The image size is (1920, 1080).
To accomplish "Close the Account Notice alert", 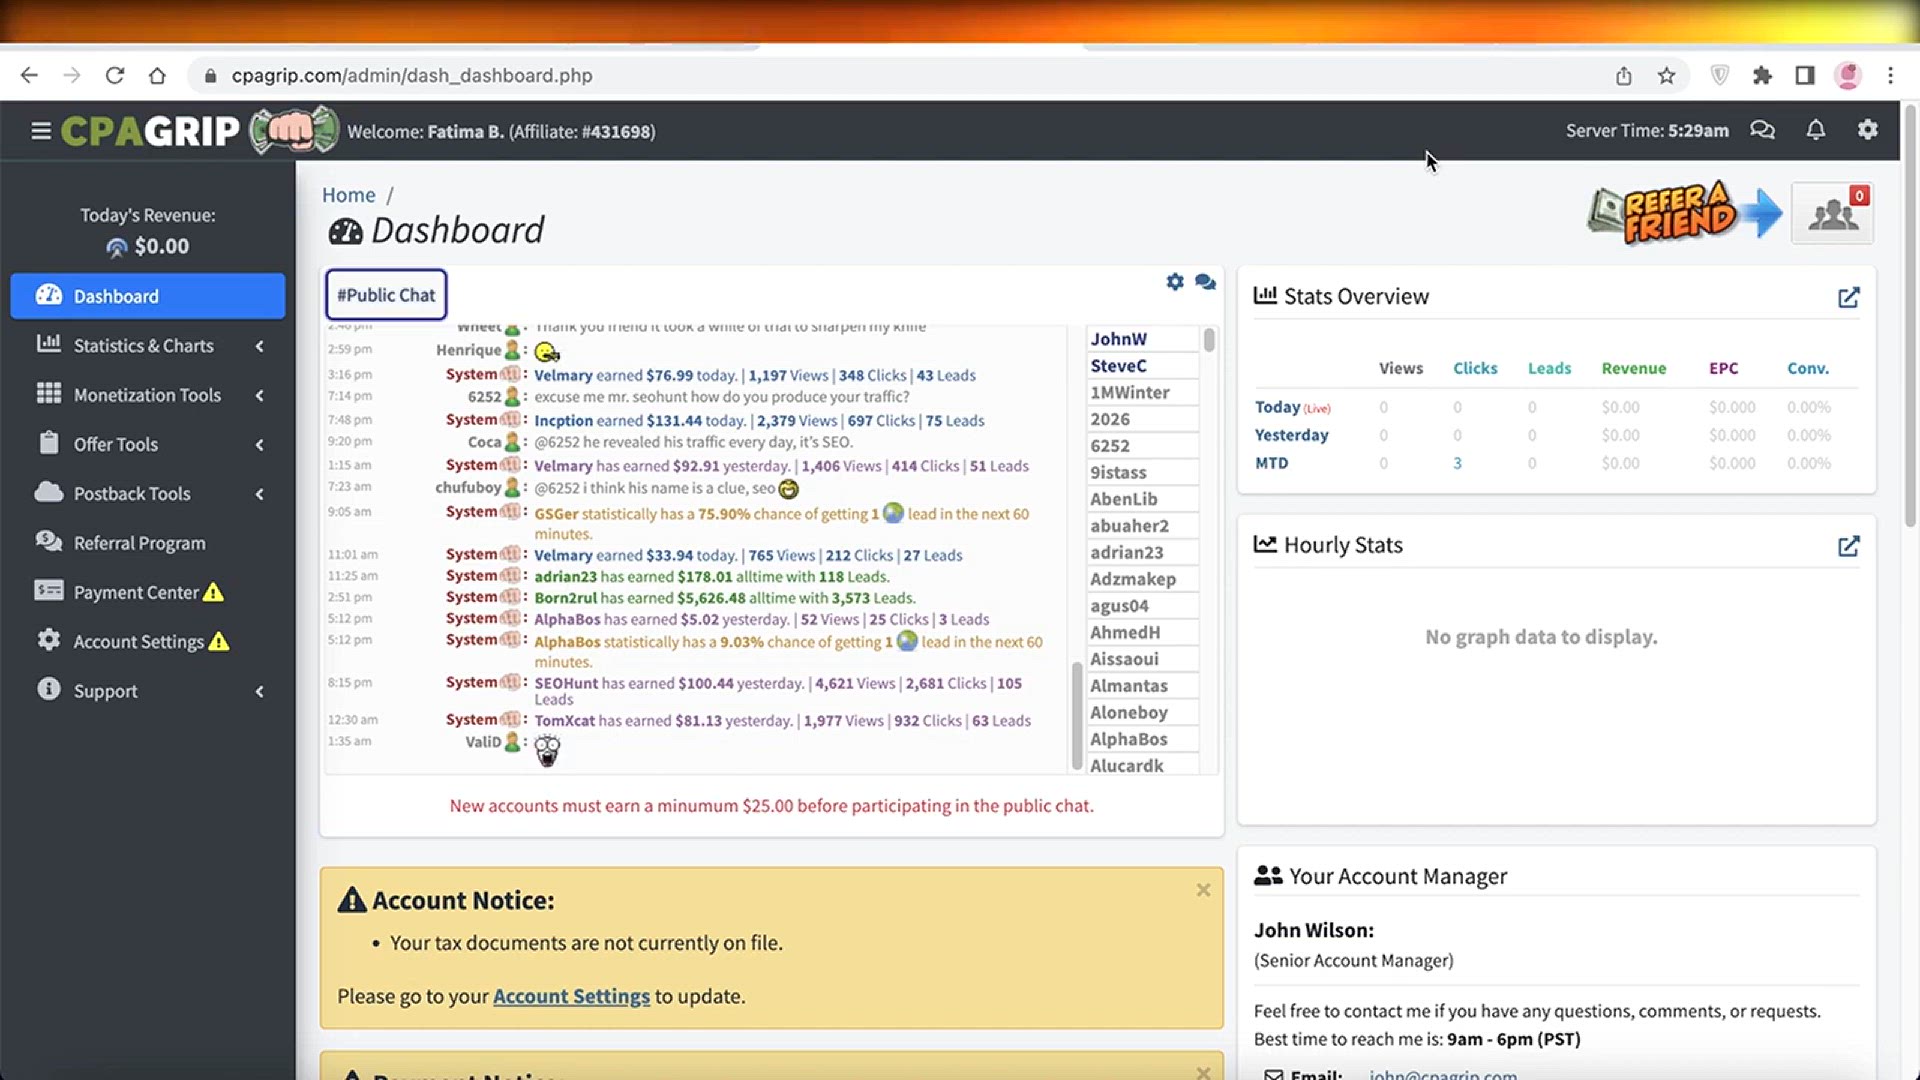I will [1203, 890].
